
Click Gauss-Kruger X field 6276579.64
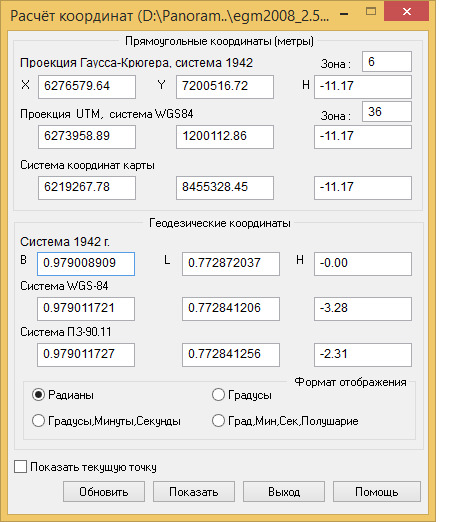point(87,87)
